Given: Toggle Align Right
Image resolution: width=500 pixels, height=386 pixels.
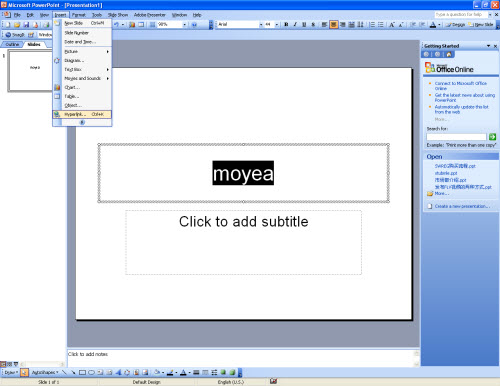Looking at the screenshot, I should [343, 24].
